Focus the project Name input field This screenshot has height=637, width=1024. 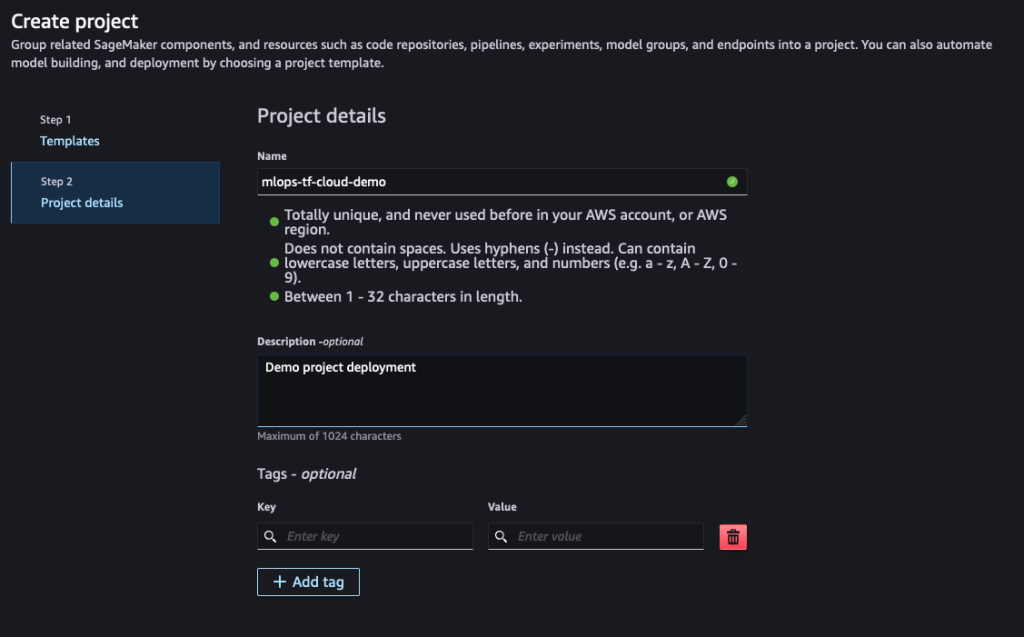(500, 182)
